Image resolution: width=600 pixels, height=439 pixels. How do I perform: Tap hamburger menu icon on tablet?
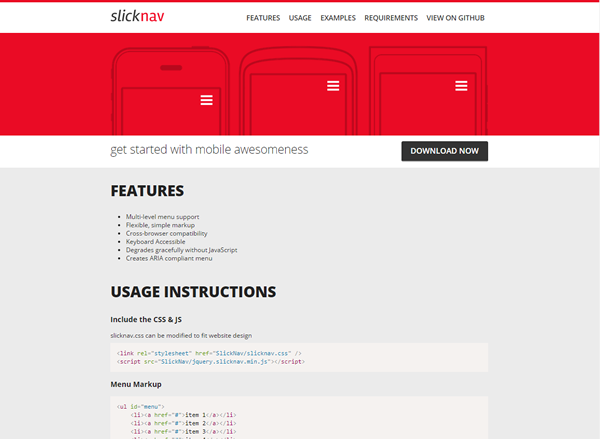click(x=461, y=86)
